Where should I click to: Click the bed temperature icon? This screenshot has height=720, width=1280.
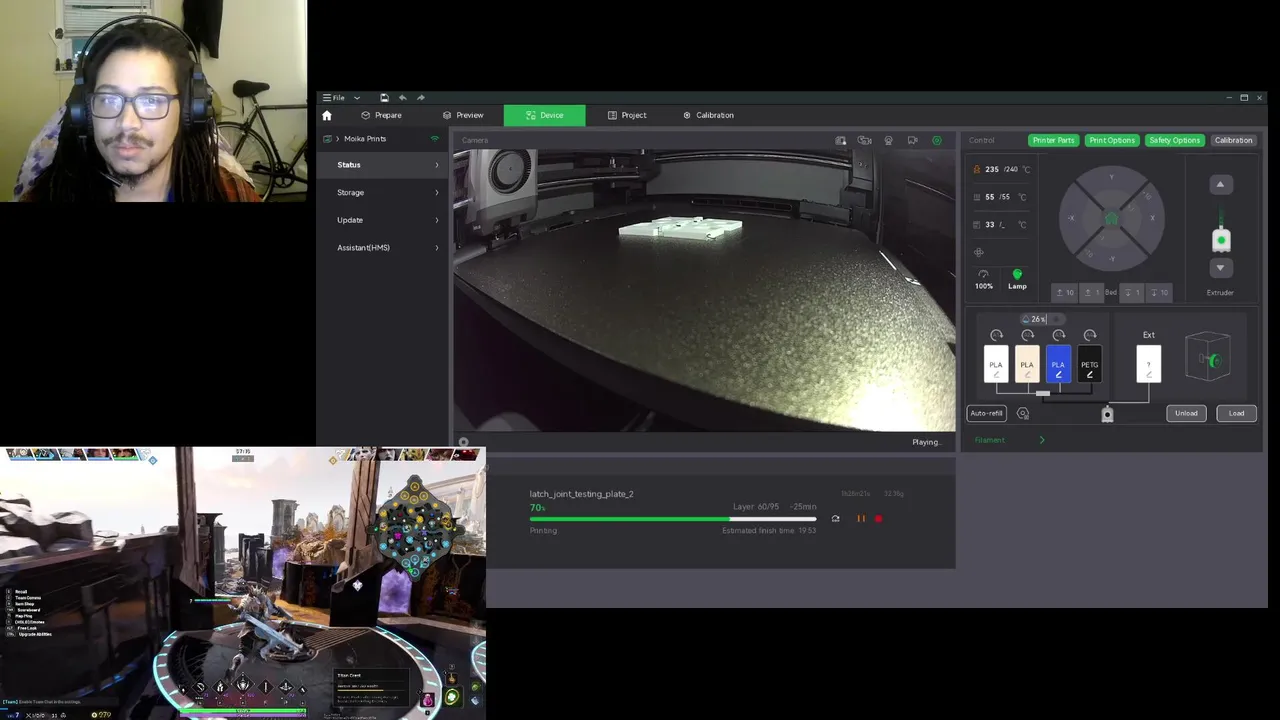tap(977, 197)
